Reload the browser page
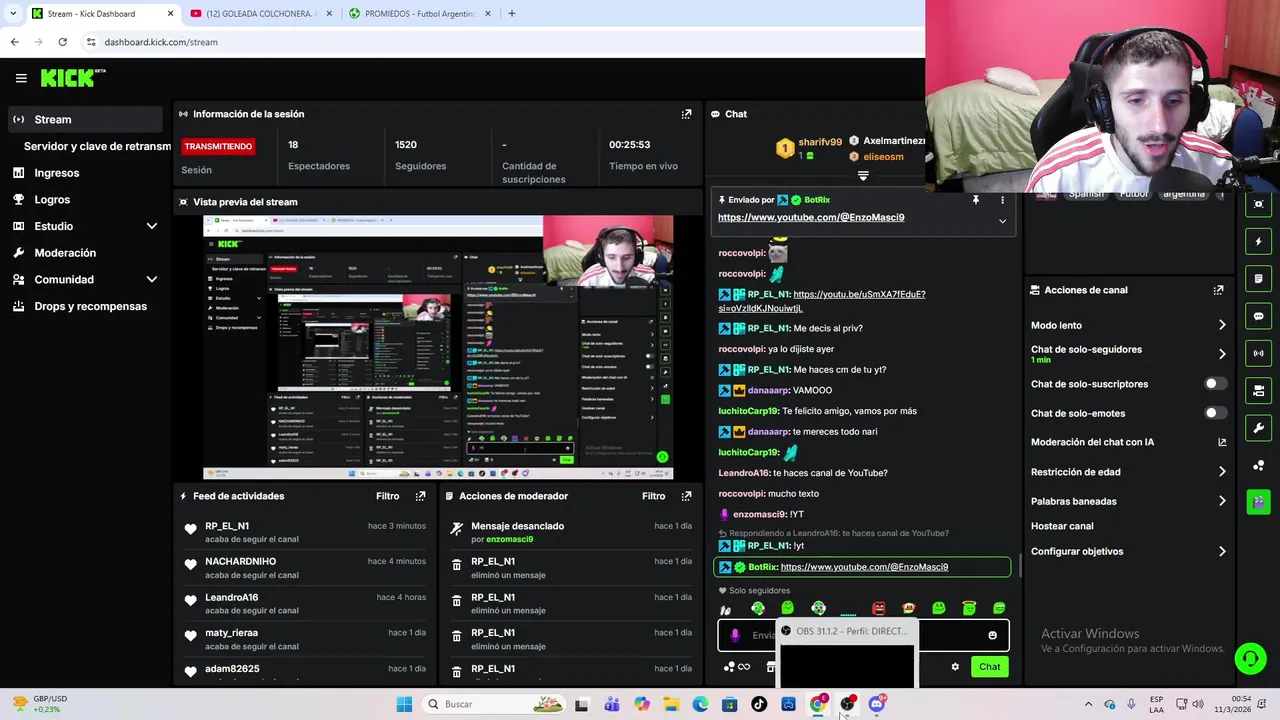The height and width of the screenshot is (720, 1280). pos(62,42)
